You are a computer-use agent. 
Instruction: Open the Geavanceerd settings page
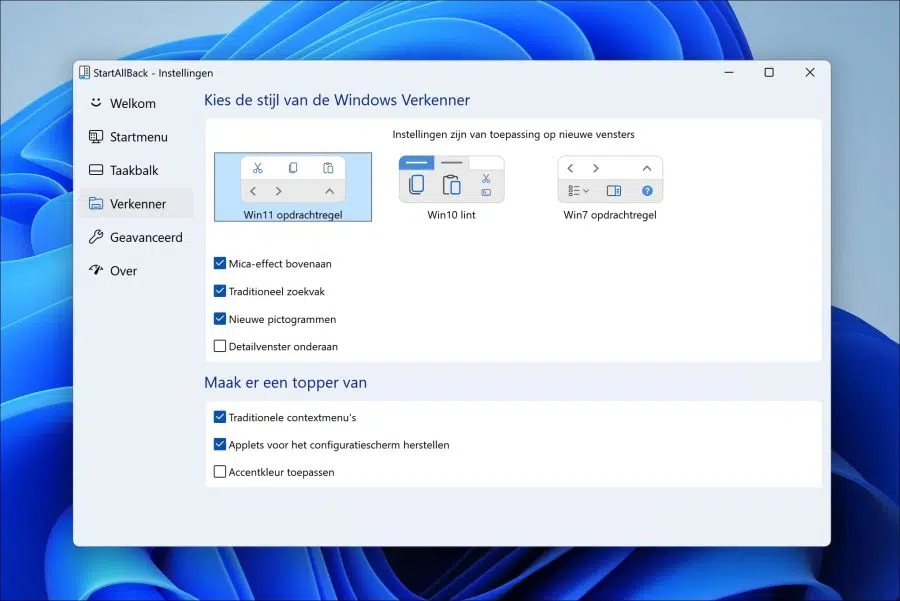tap(135, 237)
